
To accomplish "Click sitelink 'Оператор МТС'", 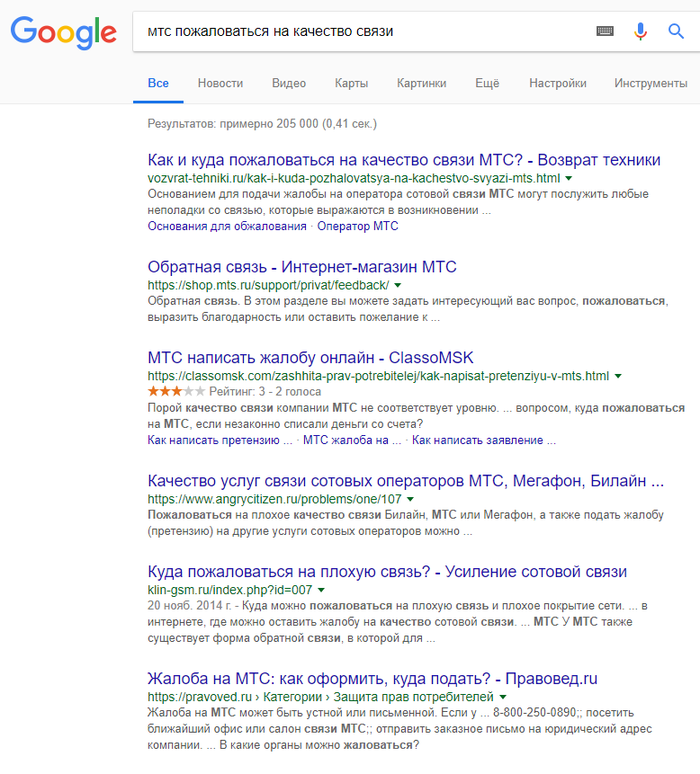I will tap(357, 226).
